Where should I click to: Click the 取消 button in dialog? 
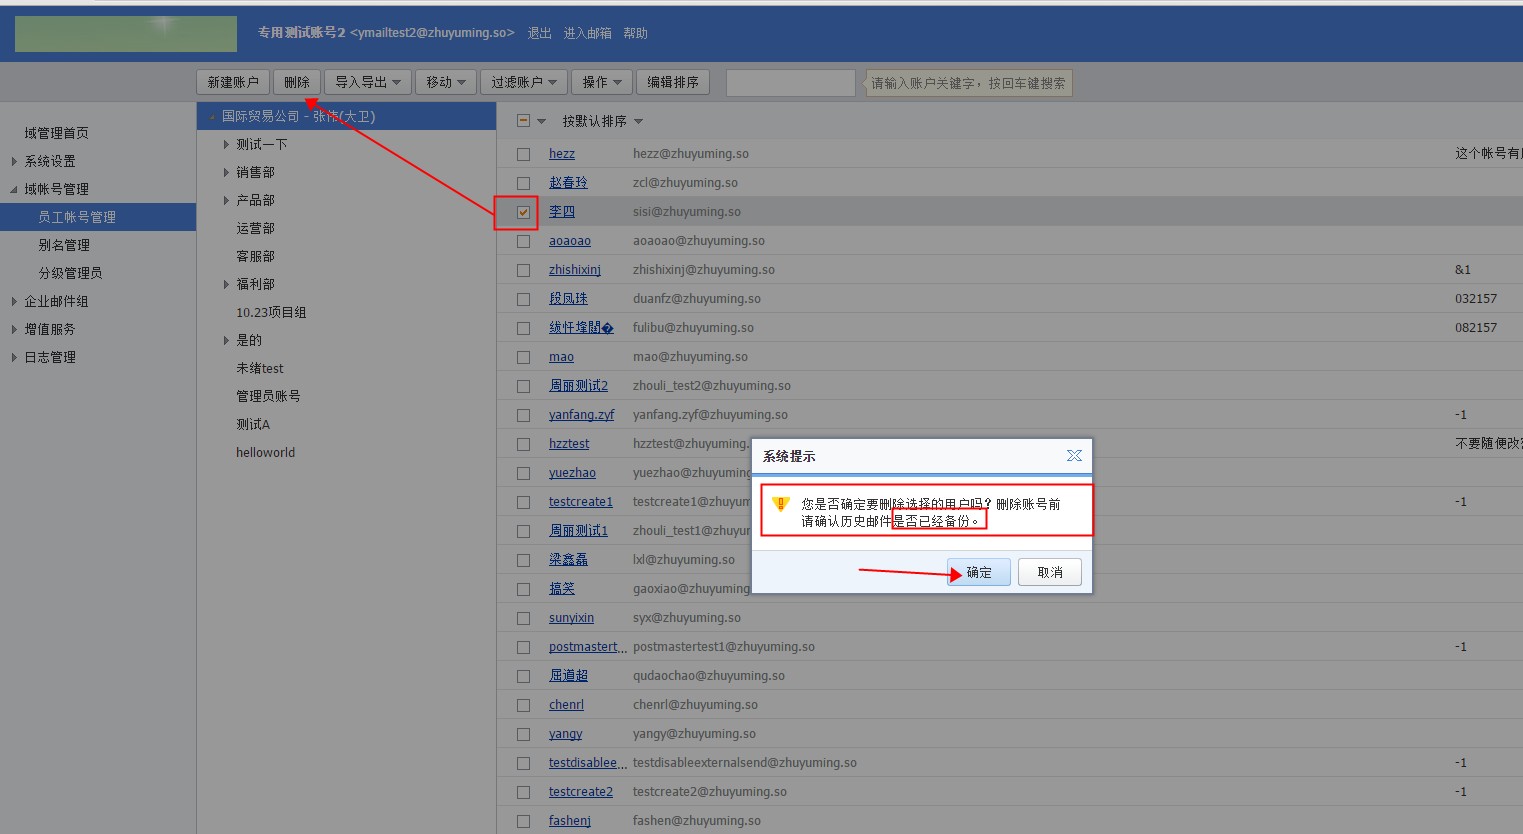click(x=1049, y=572)
